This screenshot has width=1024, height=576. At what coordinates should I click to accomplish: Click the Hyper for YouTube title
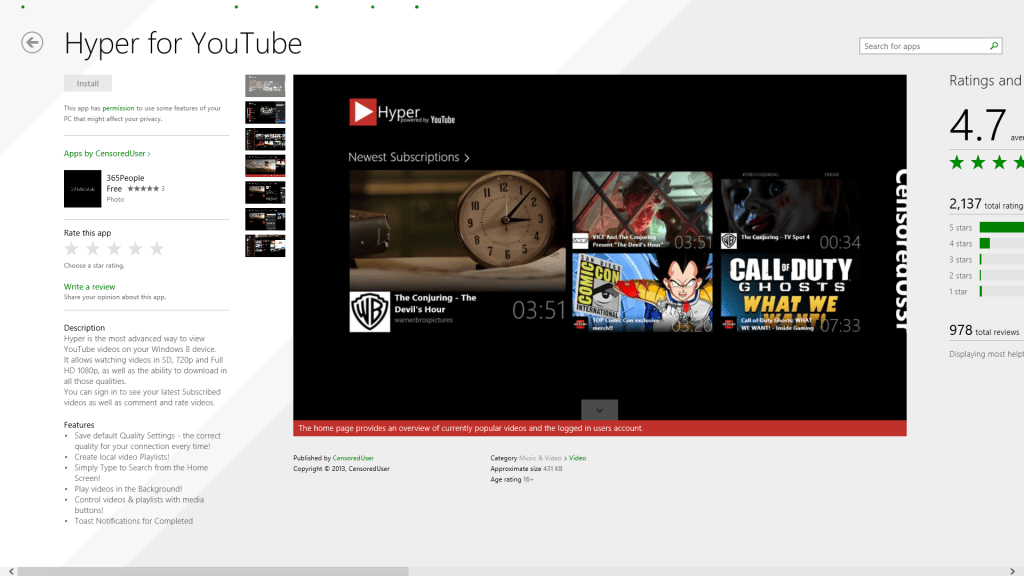point(183,44)
